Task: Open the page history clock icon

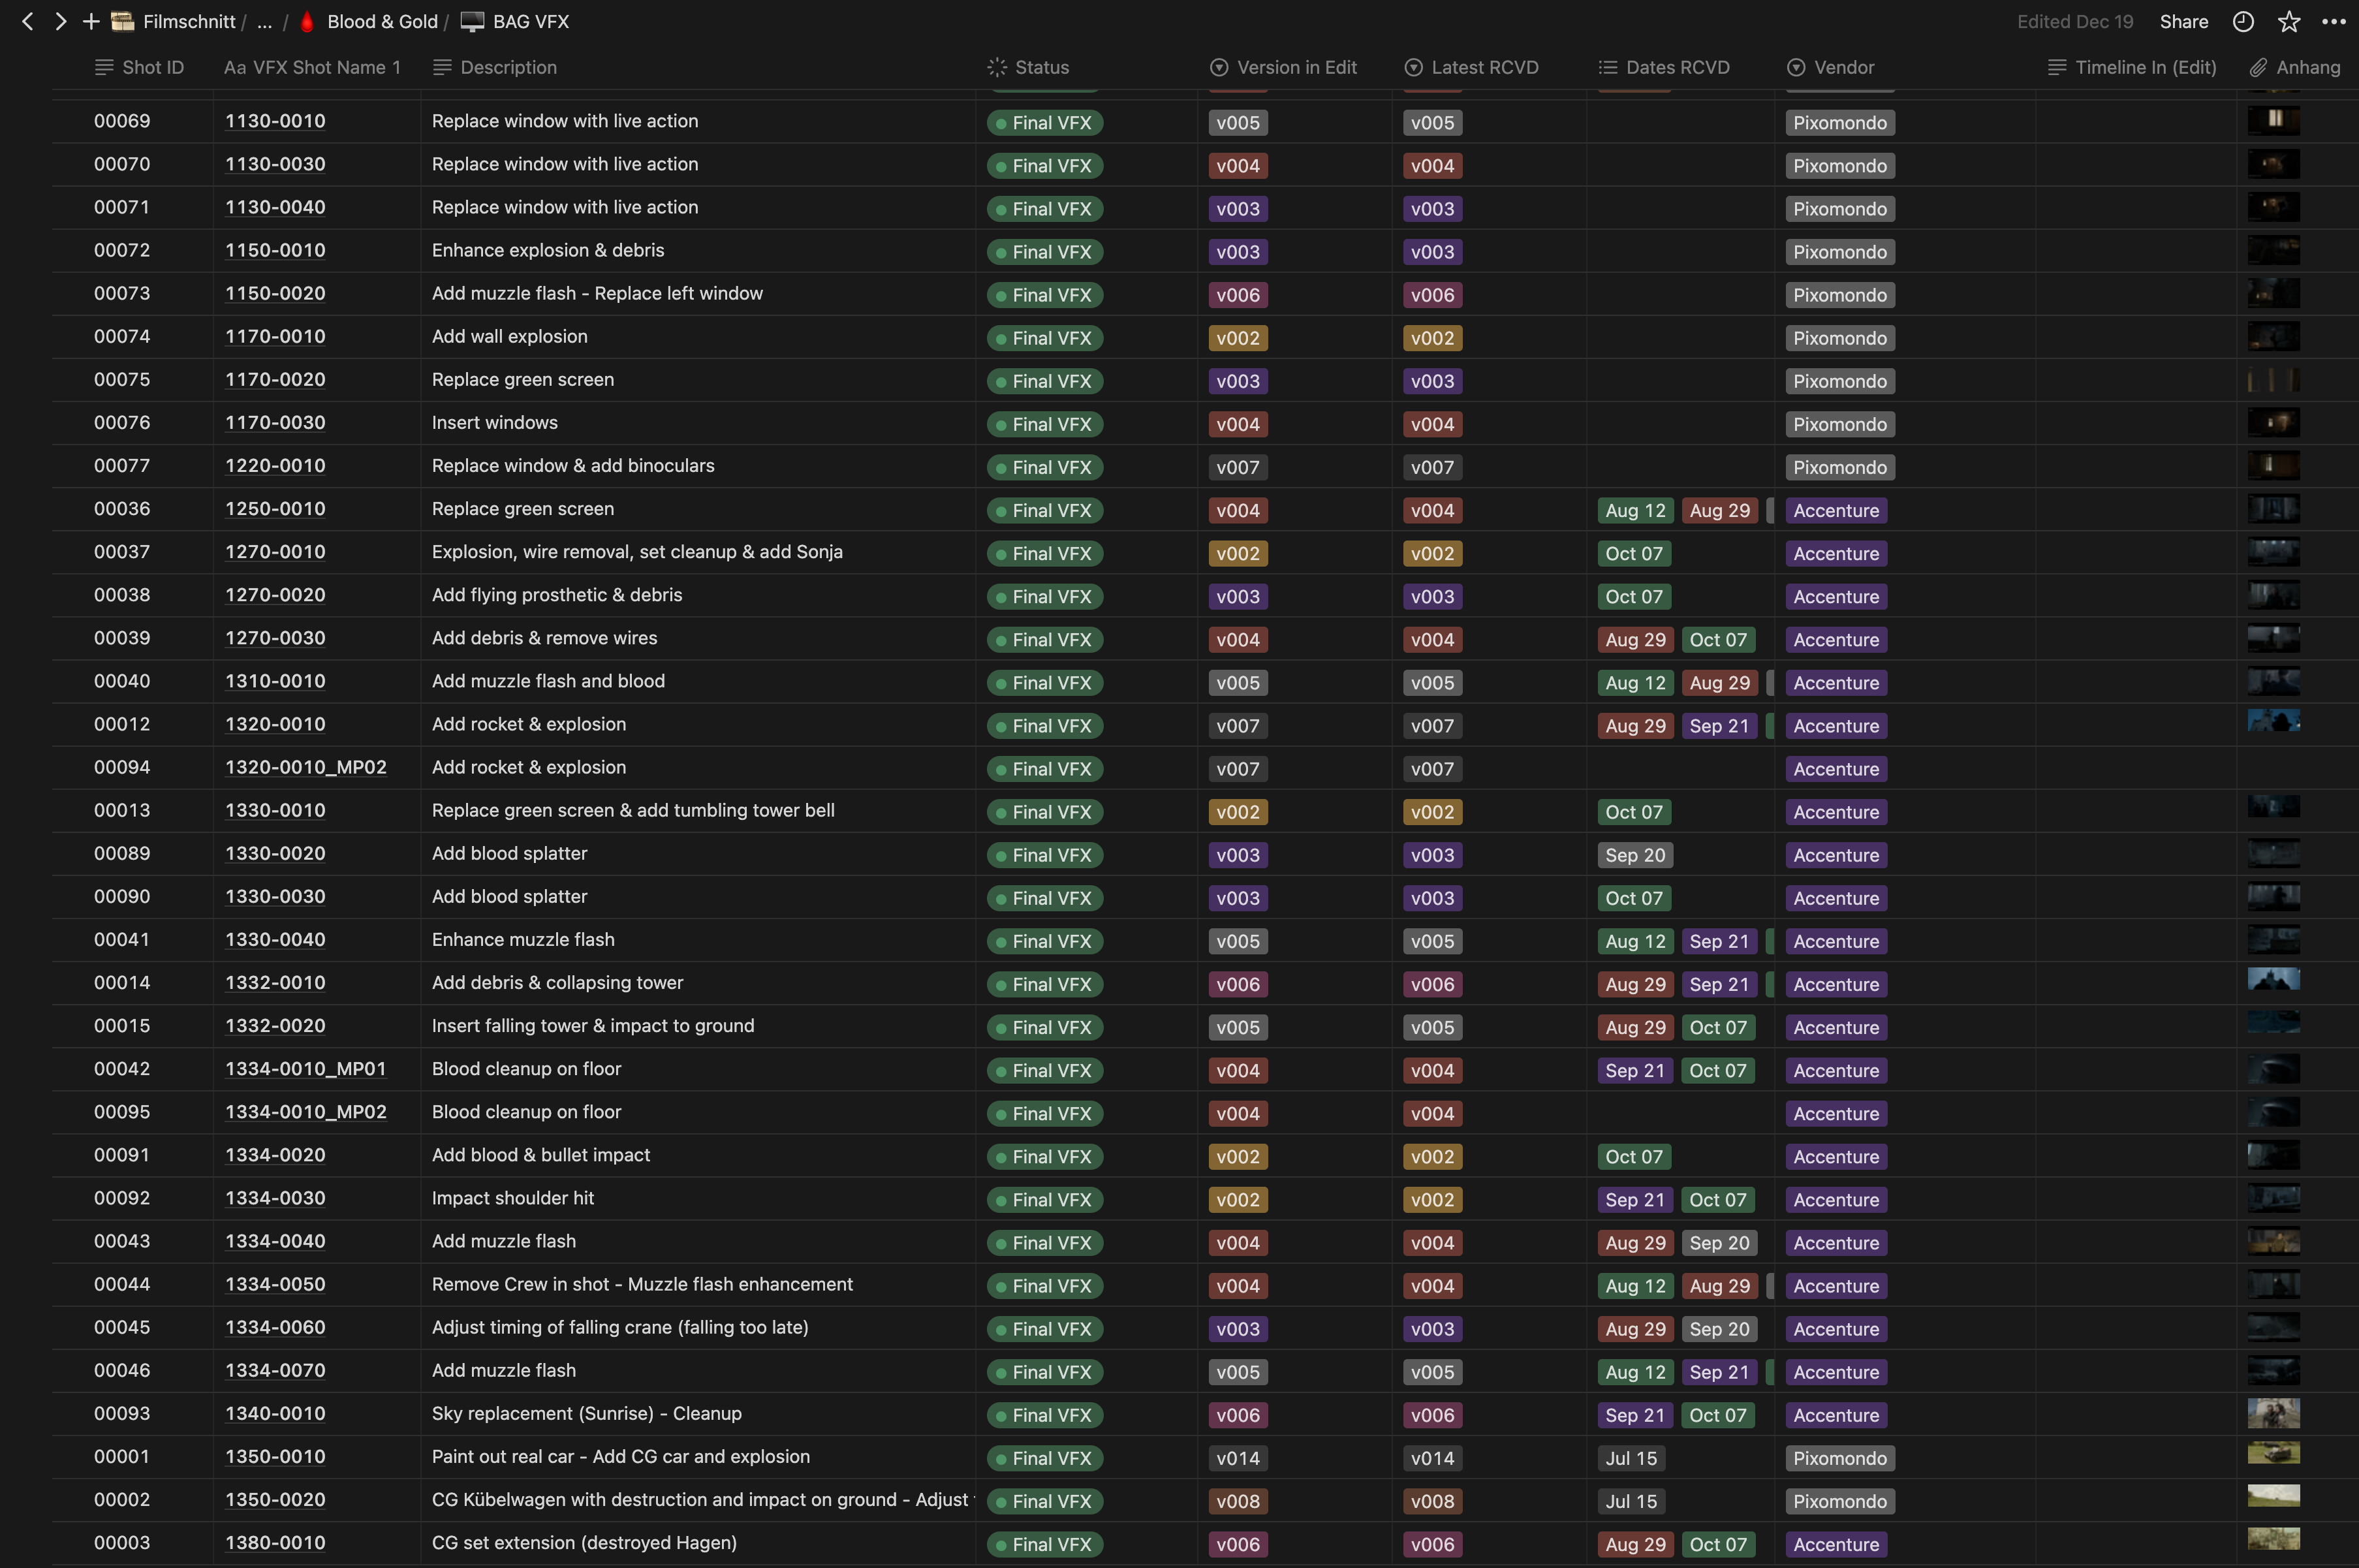Action: tap(2243, 21)
